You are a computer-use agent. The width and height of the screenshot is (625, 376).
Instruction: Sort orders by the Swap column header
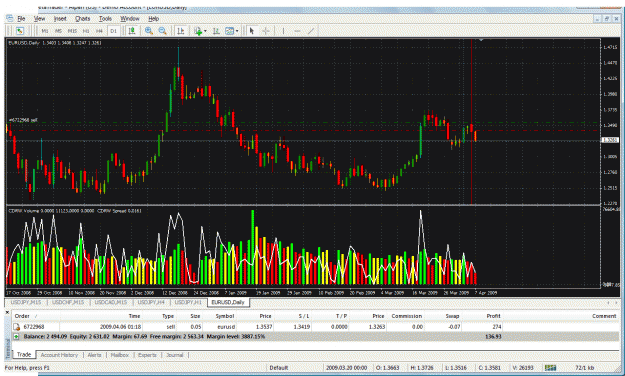point(452,316)
